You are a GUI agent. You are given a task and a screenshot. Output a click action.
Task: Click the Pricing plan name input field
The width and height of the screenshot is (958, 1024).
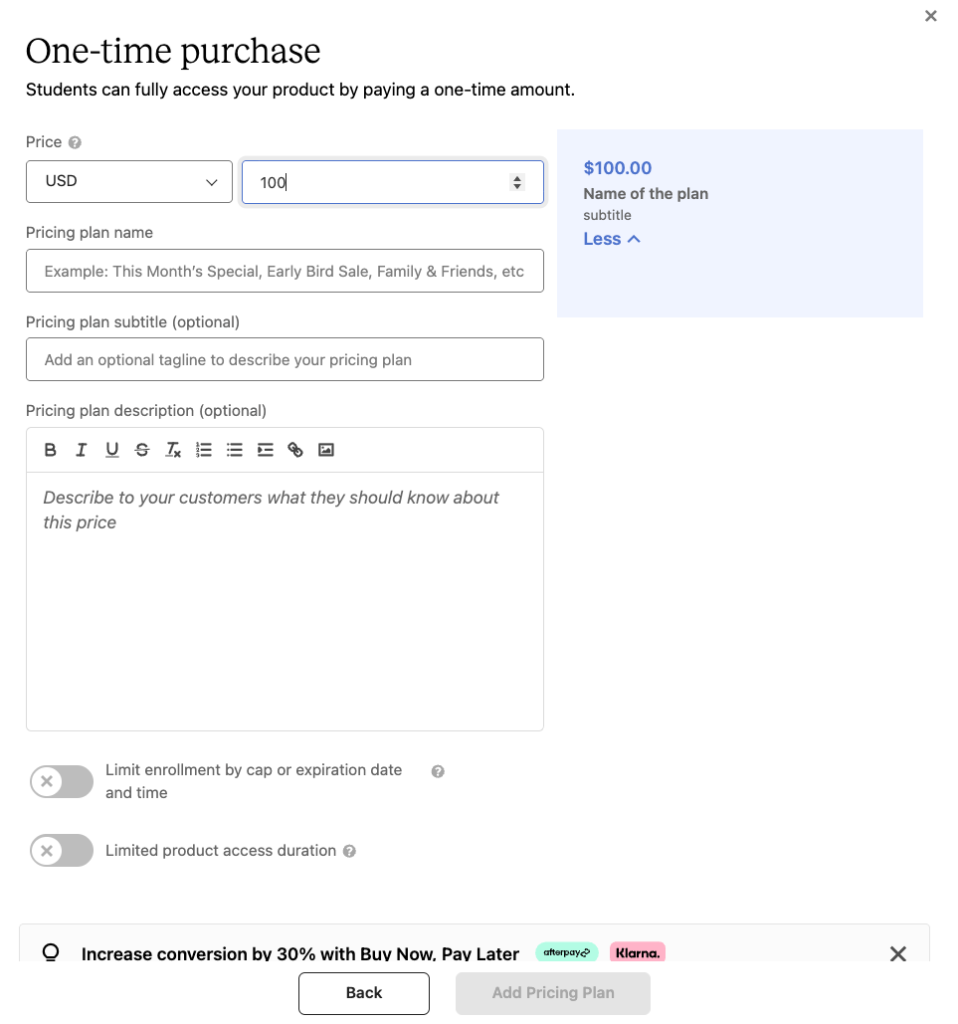tap(284, 270)
